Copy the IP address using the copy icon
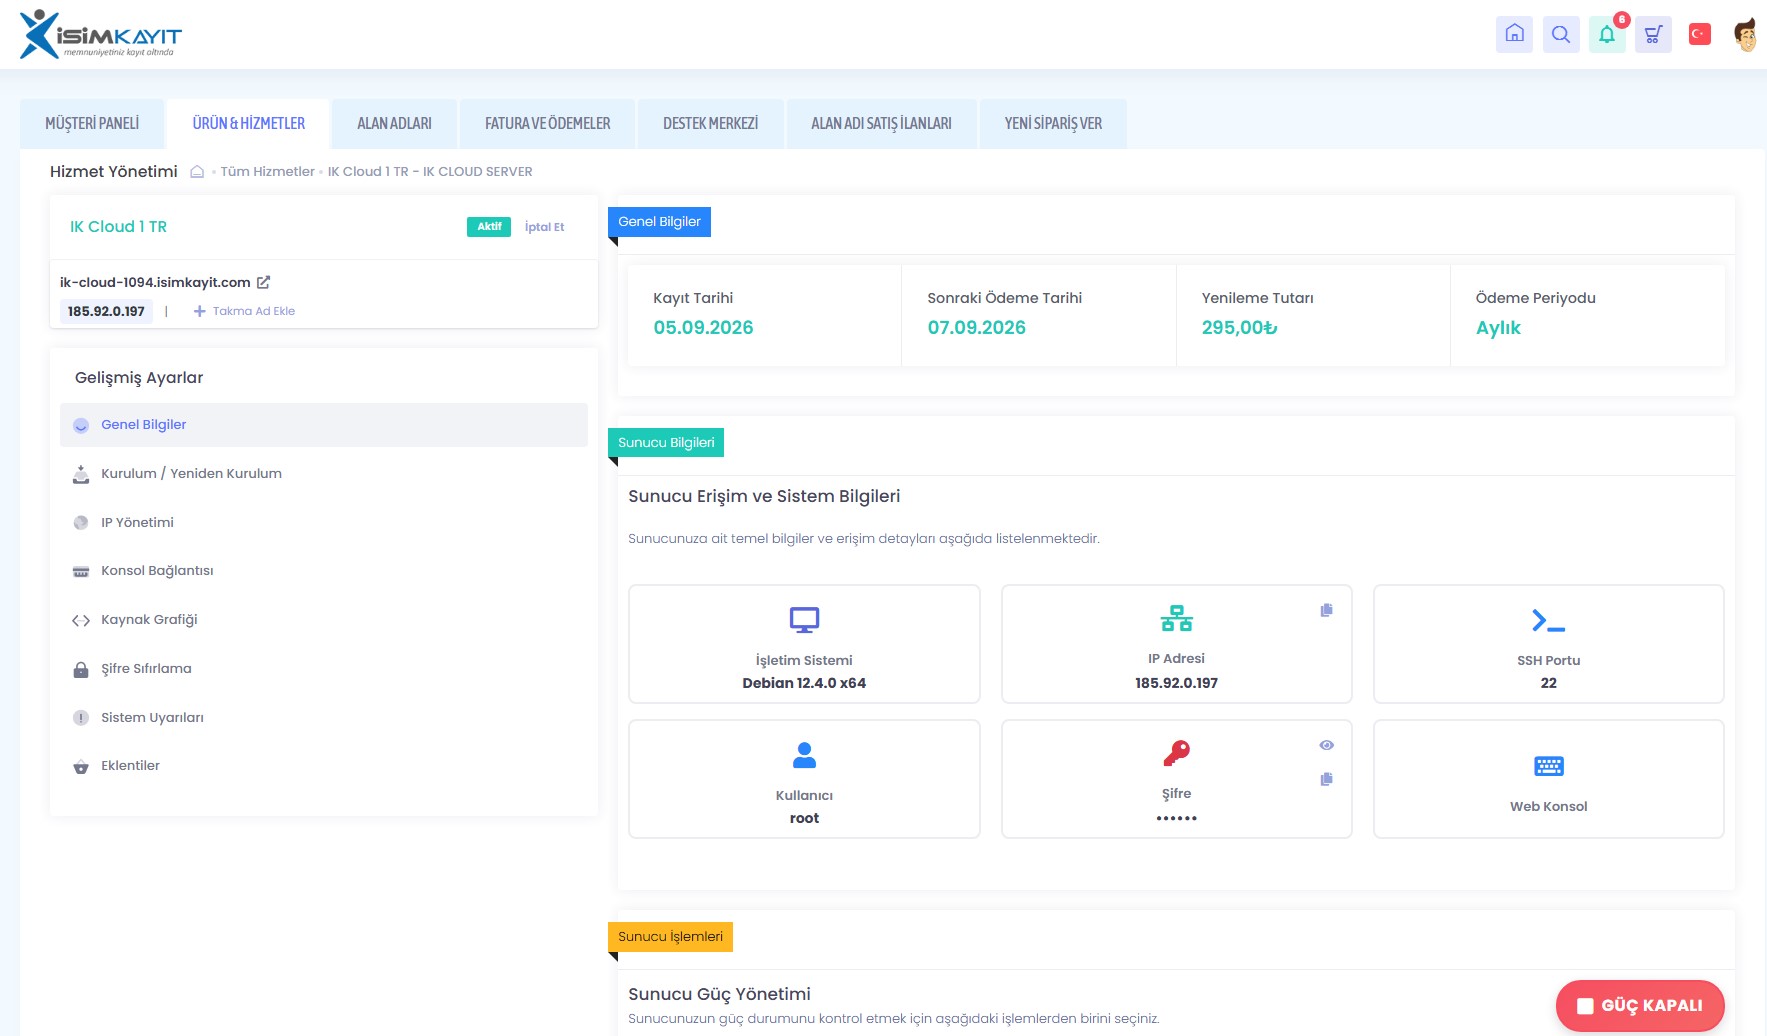The width and height of the screenshot is (1767, 1036). [1326, 610]
